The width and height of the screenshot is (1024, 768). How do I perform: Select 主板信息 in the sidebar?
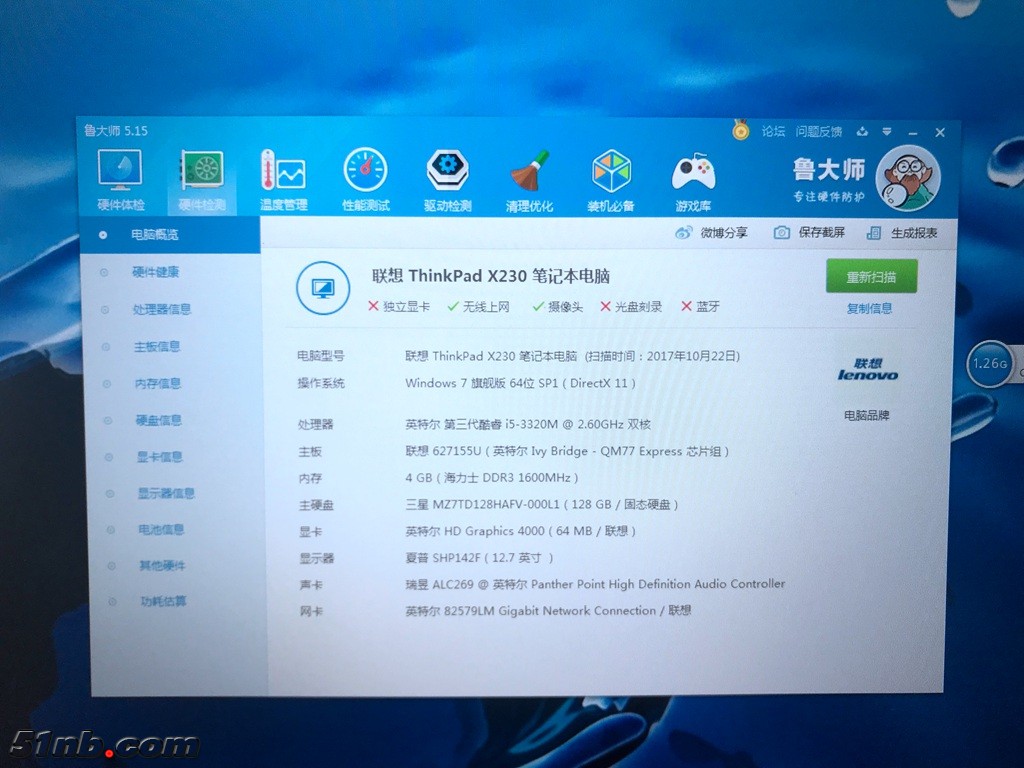[x=157, y=346]
